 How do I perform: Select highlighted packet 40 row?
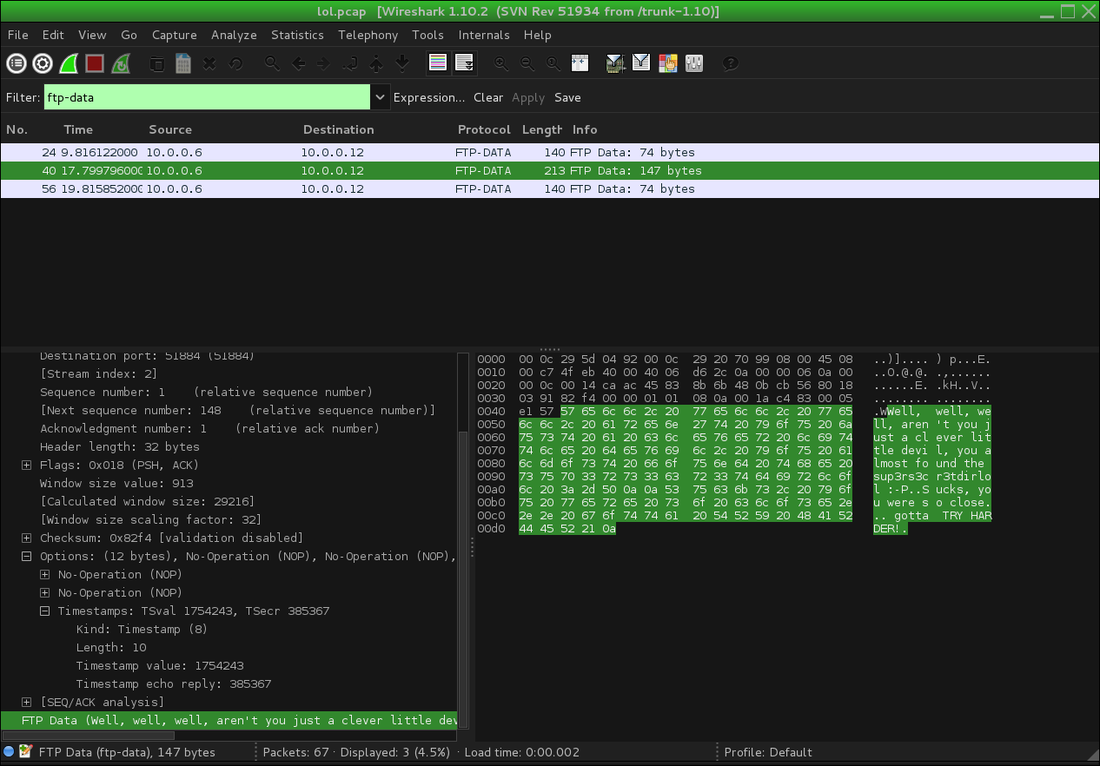point(550,170)
